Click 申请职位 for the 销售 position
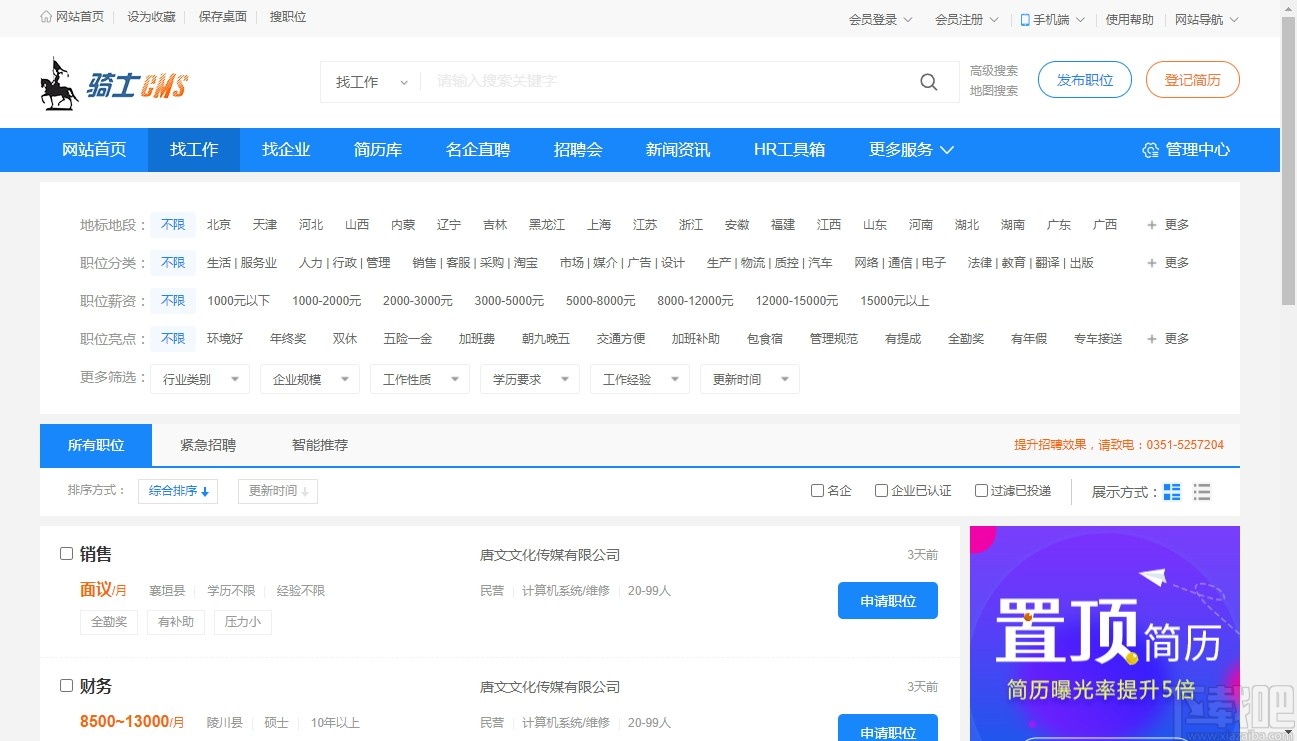This screenshot has width=1297, height=741. [x=887, y=600]
